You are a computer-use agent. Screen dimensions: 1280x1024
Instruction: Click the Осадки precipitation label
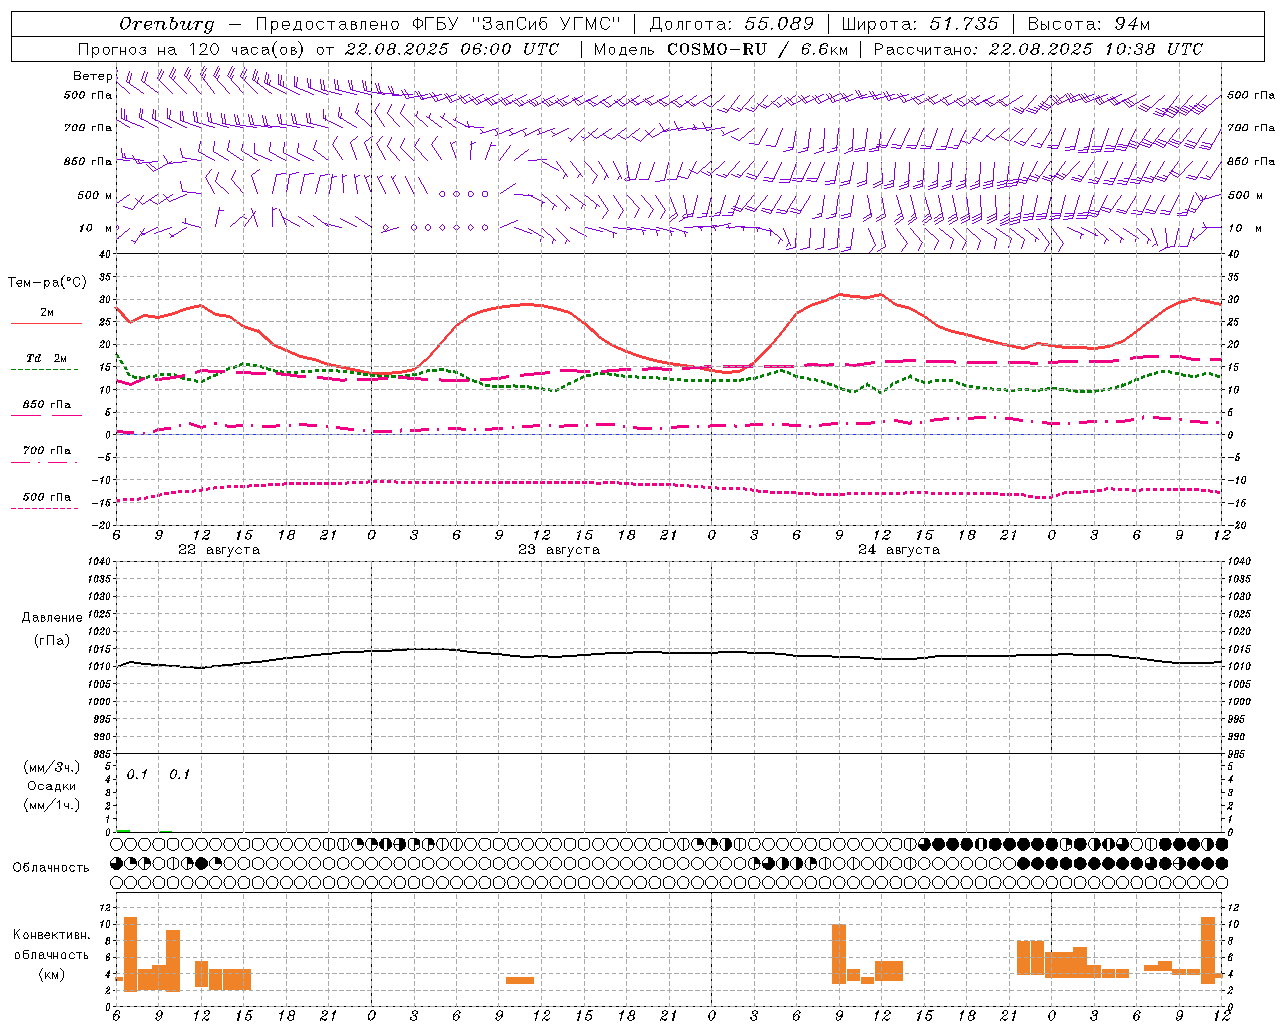(52, 786)
